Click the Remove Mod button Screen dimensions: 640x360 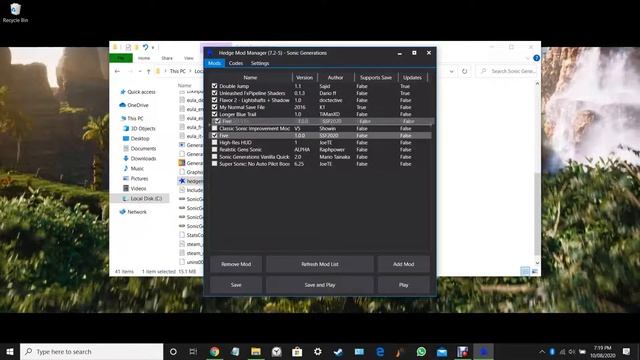click(x=236, y=264)
